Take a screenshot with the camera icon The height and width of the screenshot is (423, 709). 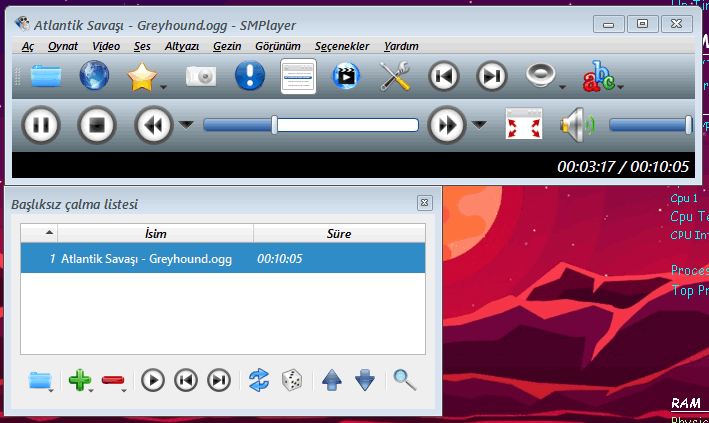point(201,76)
